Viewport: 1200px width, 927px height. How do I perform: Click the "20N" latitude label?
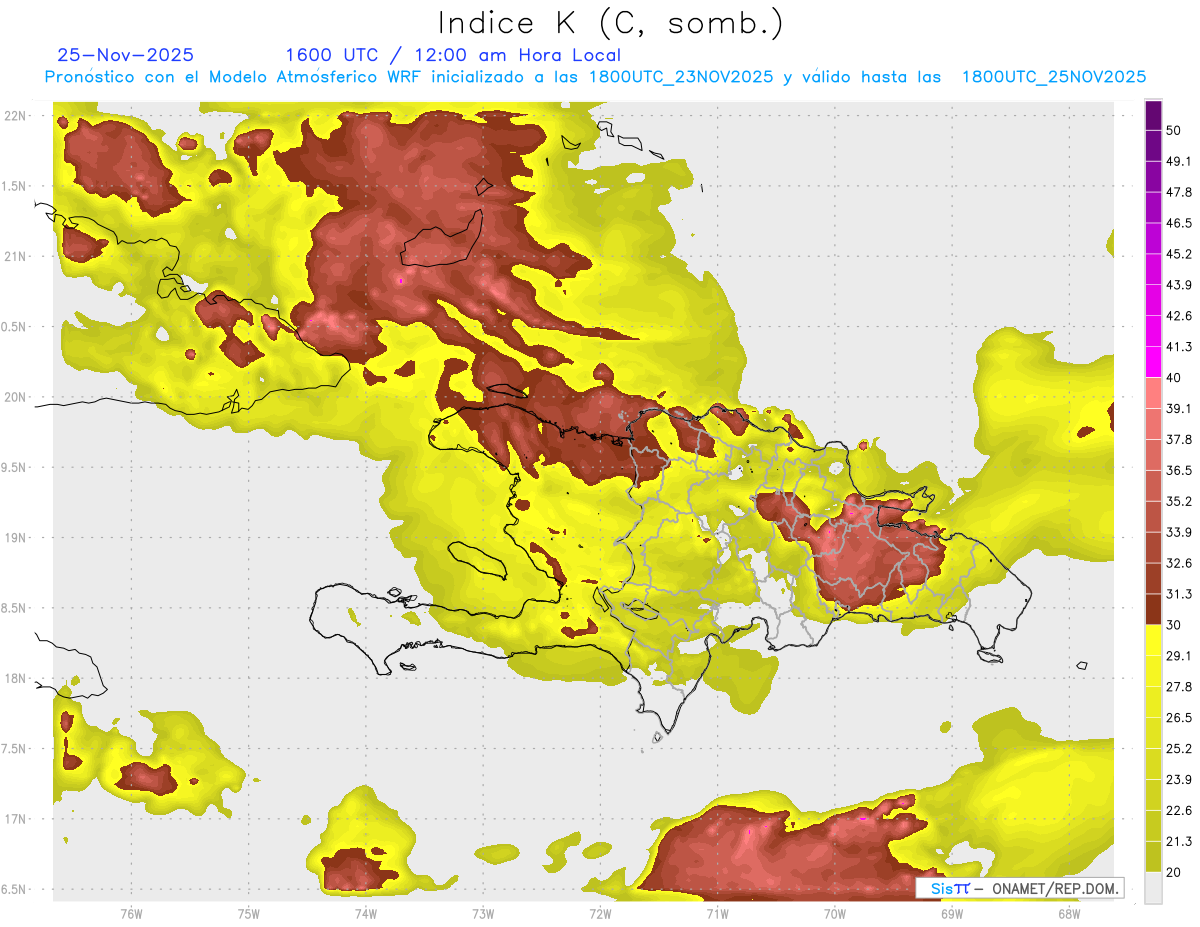coord(15,397)
